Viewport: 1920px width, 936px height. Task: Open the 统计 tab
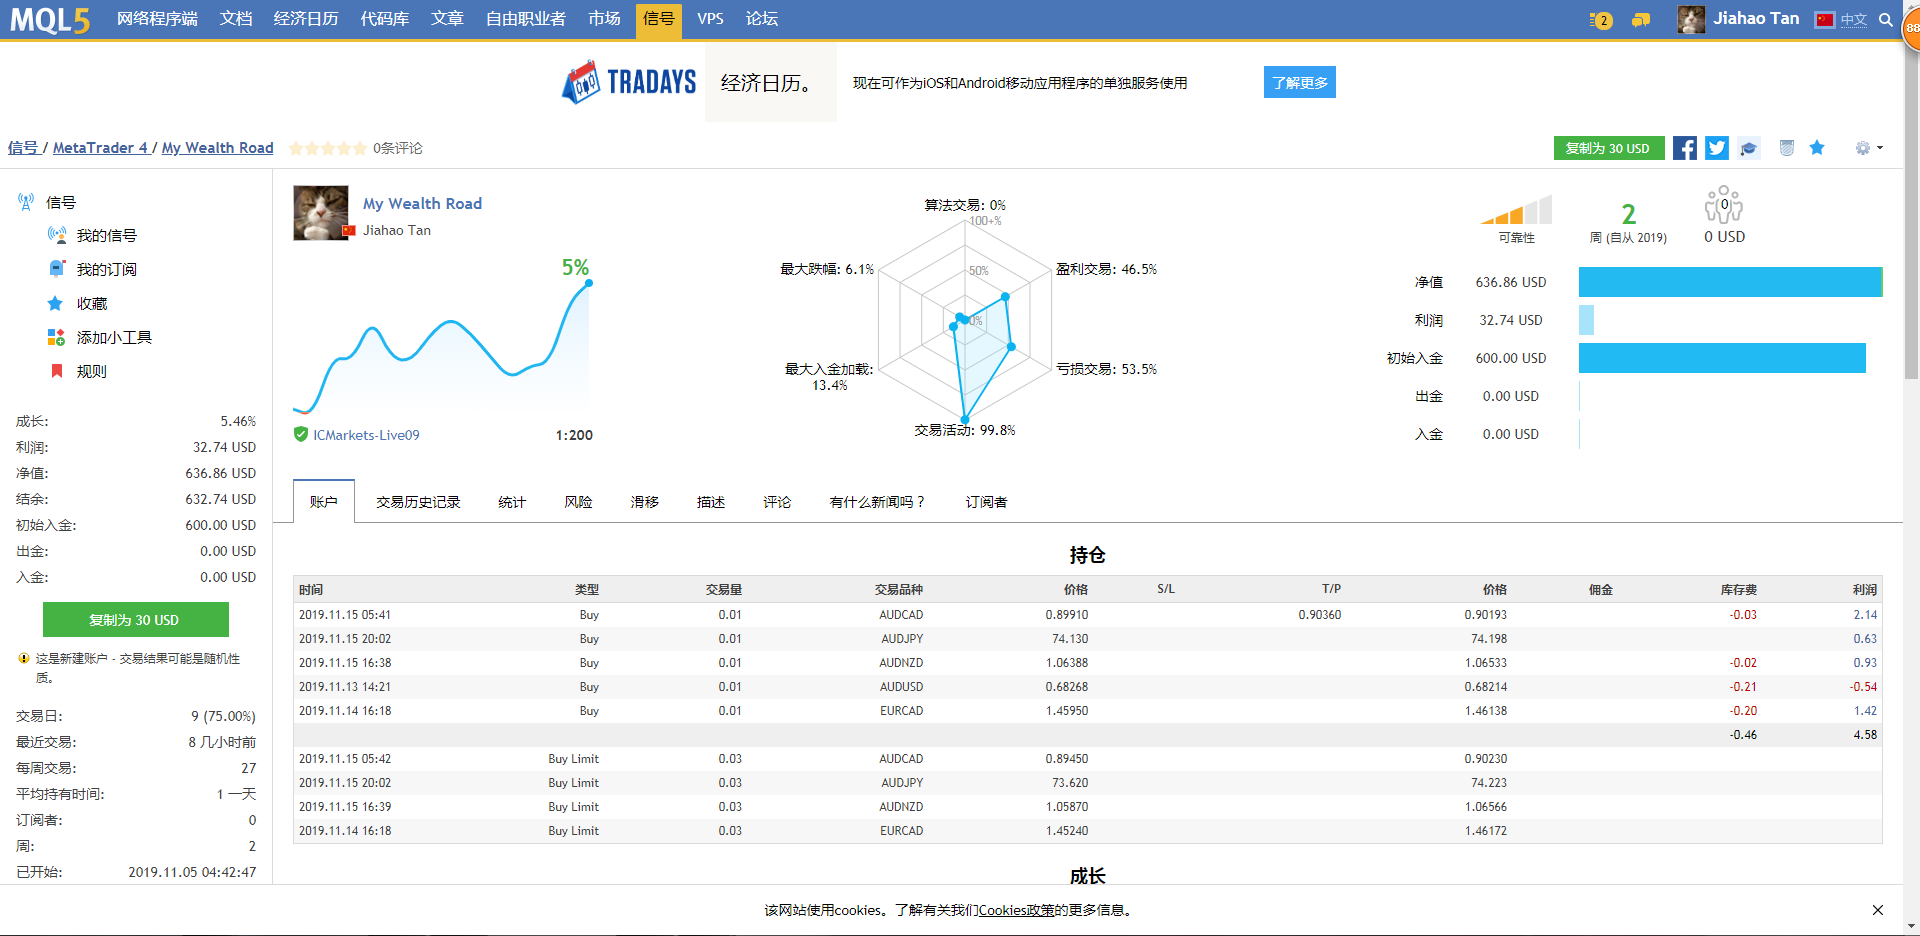coord(512,502)
